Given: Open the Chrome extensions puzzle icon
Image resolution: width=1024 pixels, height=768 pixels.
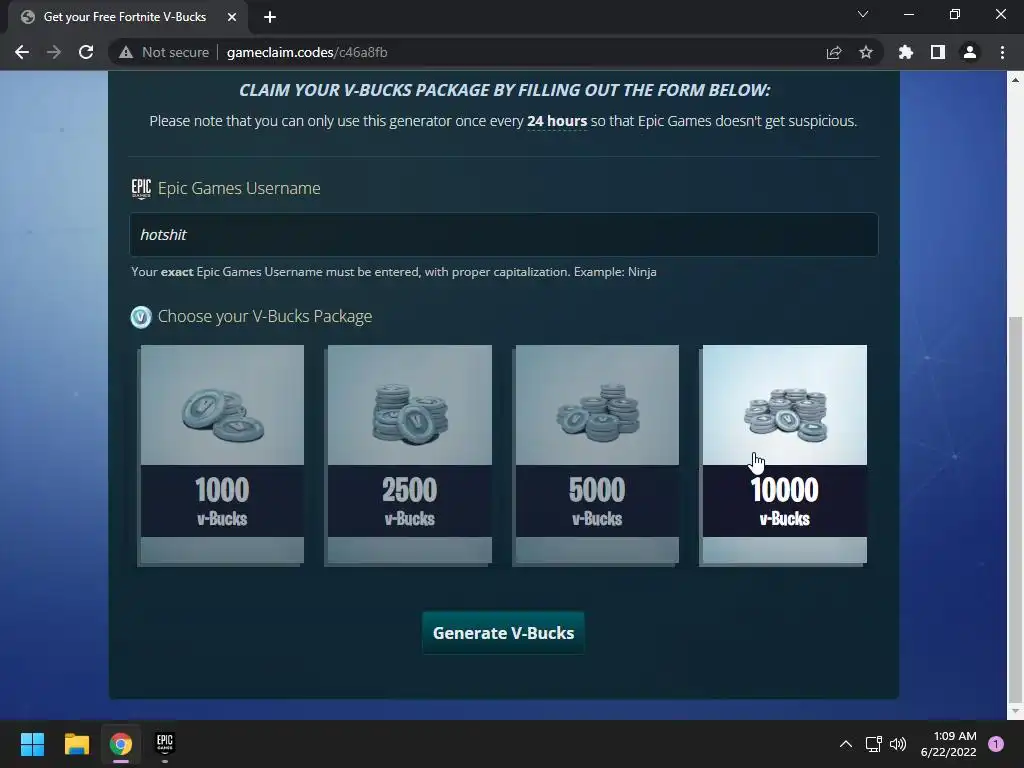Looking at the screenshot, I should point(906,52).
